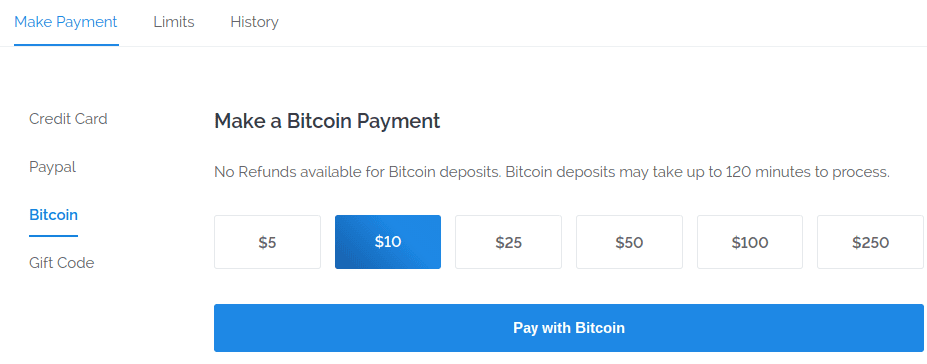Viewport: 927px width, 364px height.
Task: Open the Bitcoin payment option
Action: tap(53, 214)
